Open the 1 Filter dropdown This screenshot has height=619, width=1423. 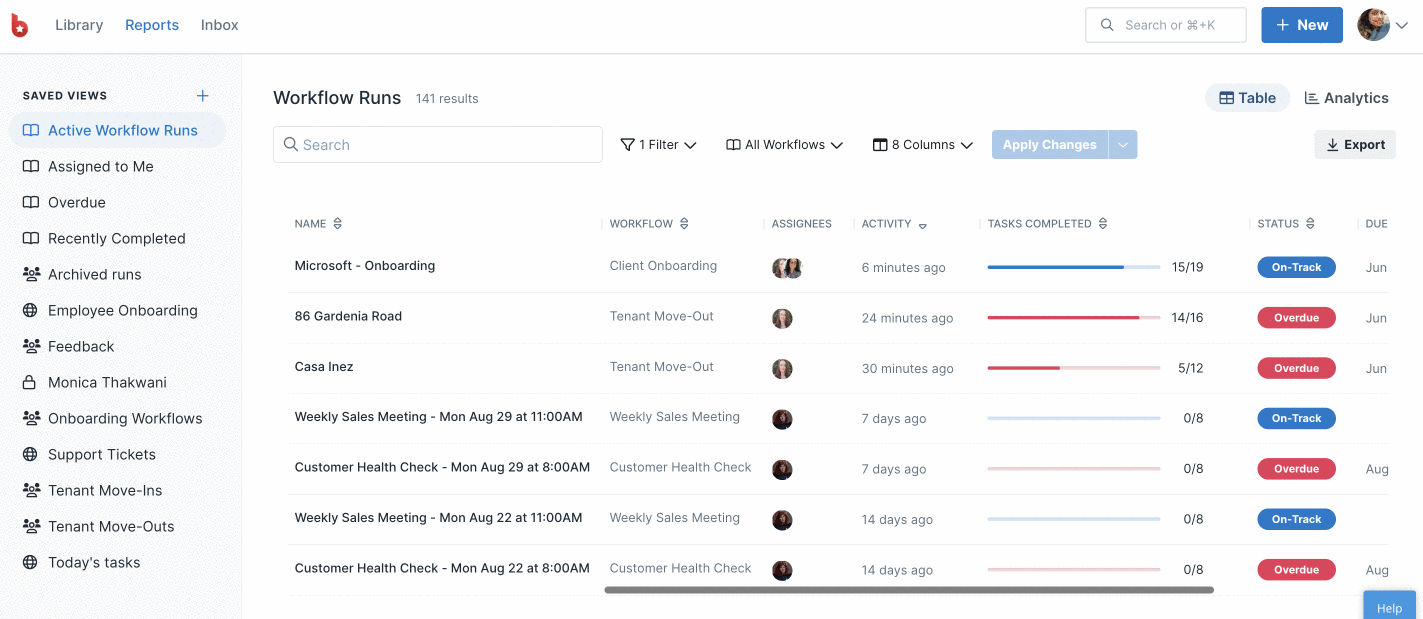(658, 145)
